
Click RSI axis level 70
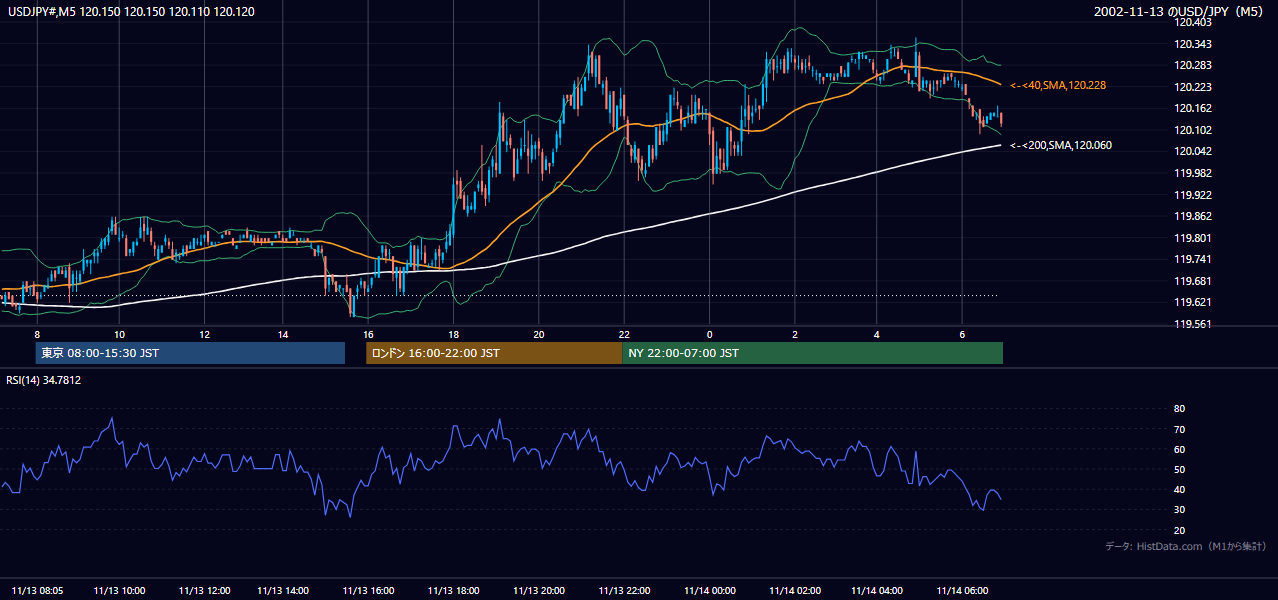pos(1180,429)
